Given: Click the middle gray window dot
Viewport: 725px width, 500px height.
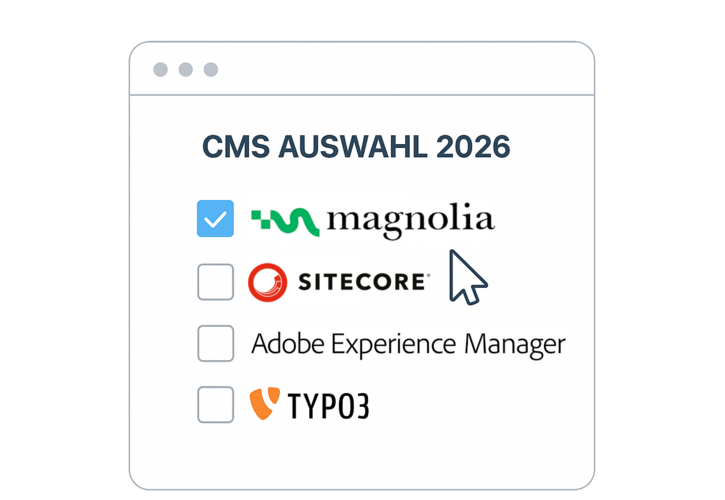Looking at the screenshot, I should [185, 70].
